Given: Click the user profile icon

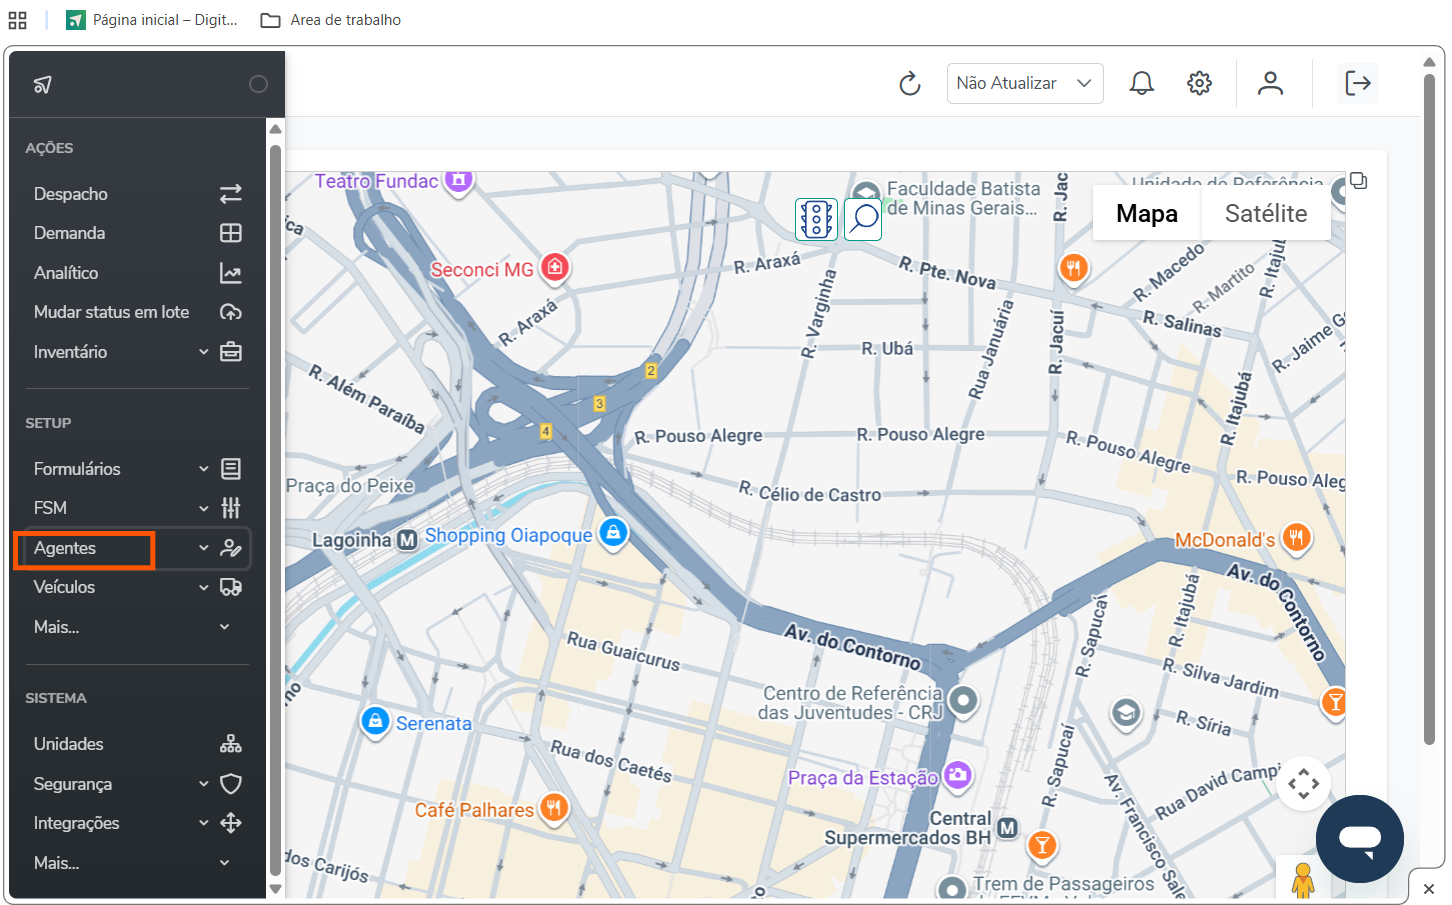Looking at the screenshot, I should [x=1270, y=84].
